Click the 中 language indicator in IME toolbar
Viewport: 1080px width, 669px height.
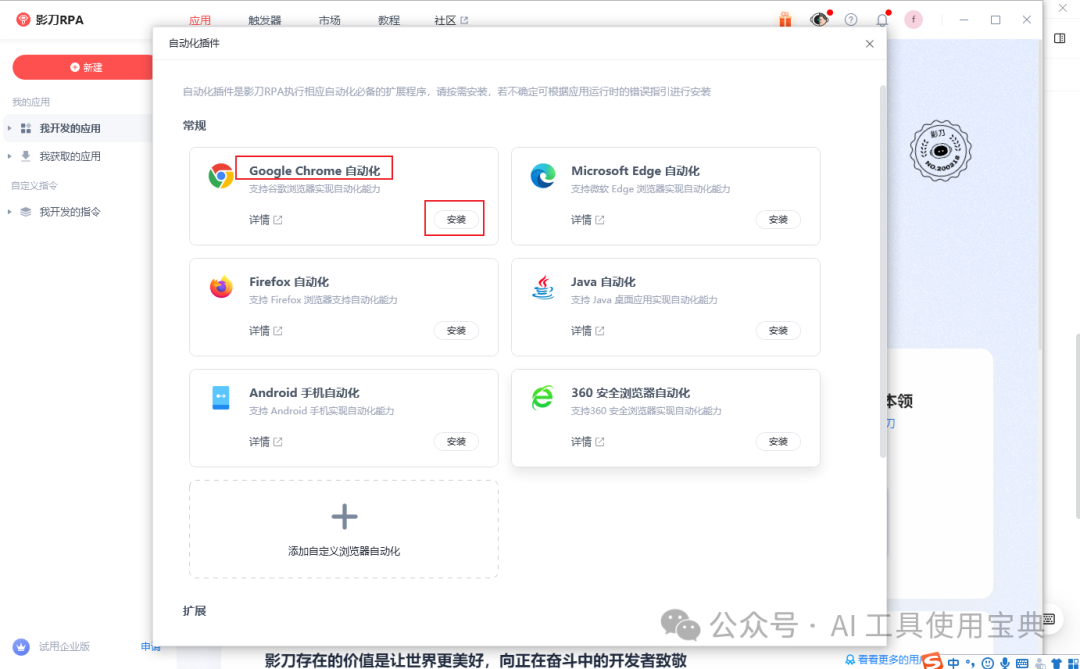point(953,663)
